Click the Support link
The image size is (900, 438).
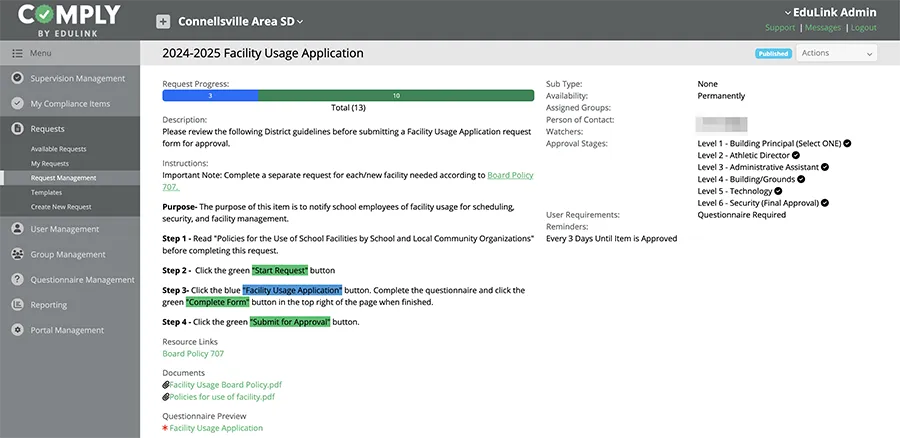tap(780, 28)
